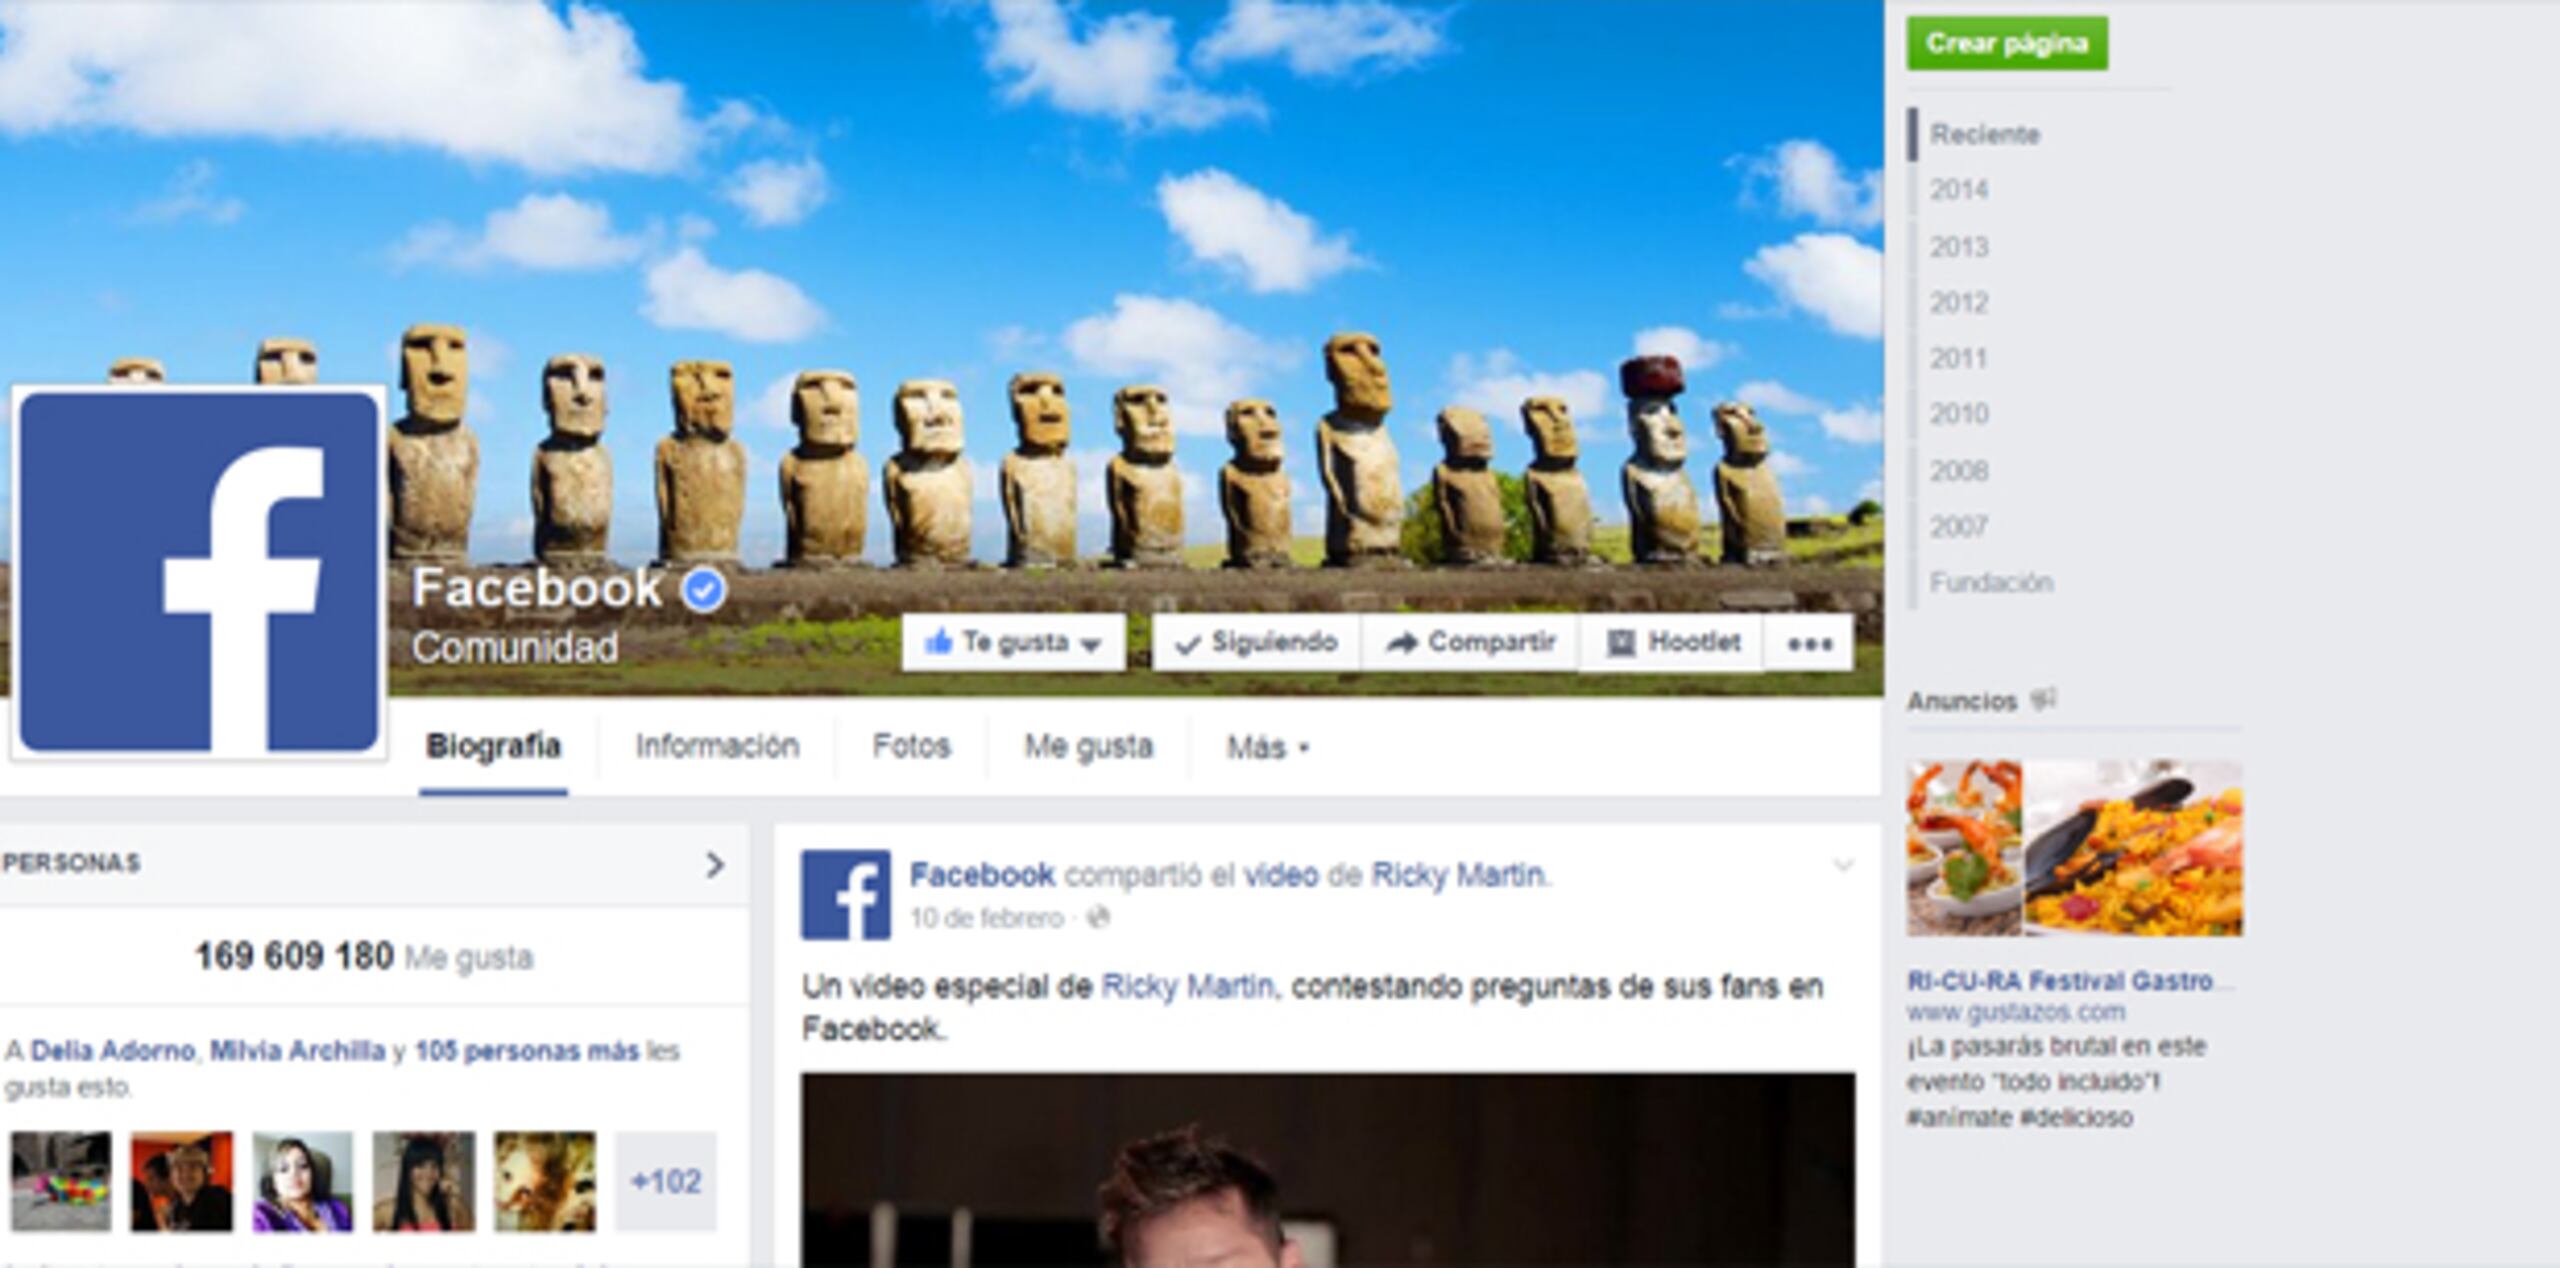This screenshot has width=2560, height=1268.
Task: Switch to the Biografía tab
Action: (493, 747)
